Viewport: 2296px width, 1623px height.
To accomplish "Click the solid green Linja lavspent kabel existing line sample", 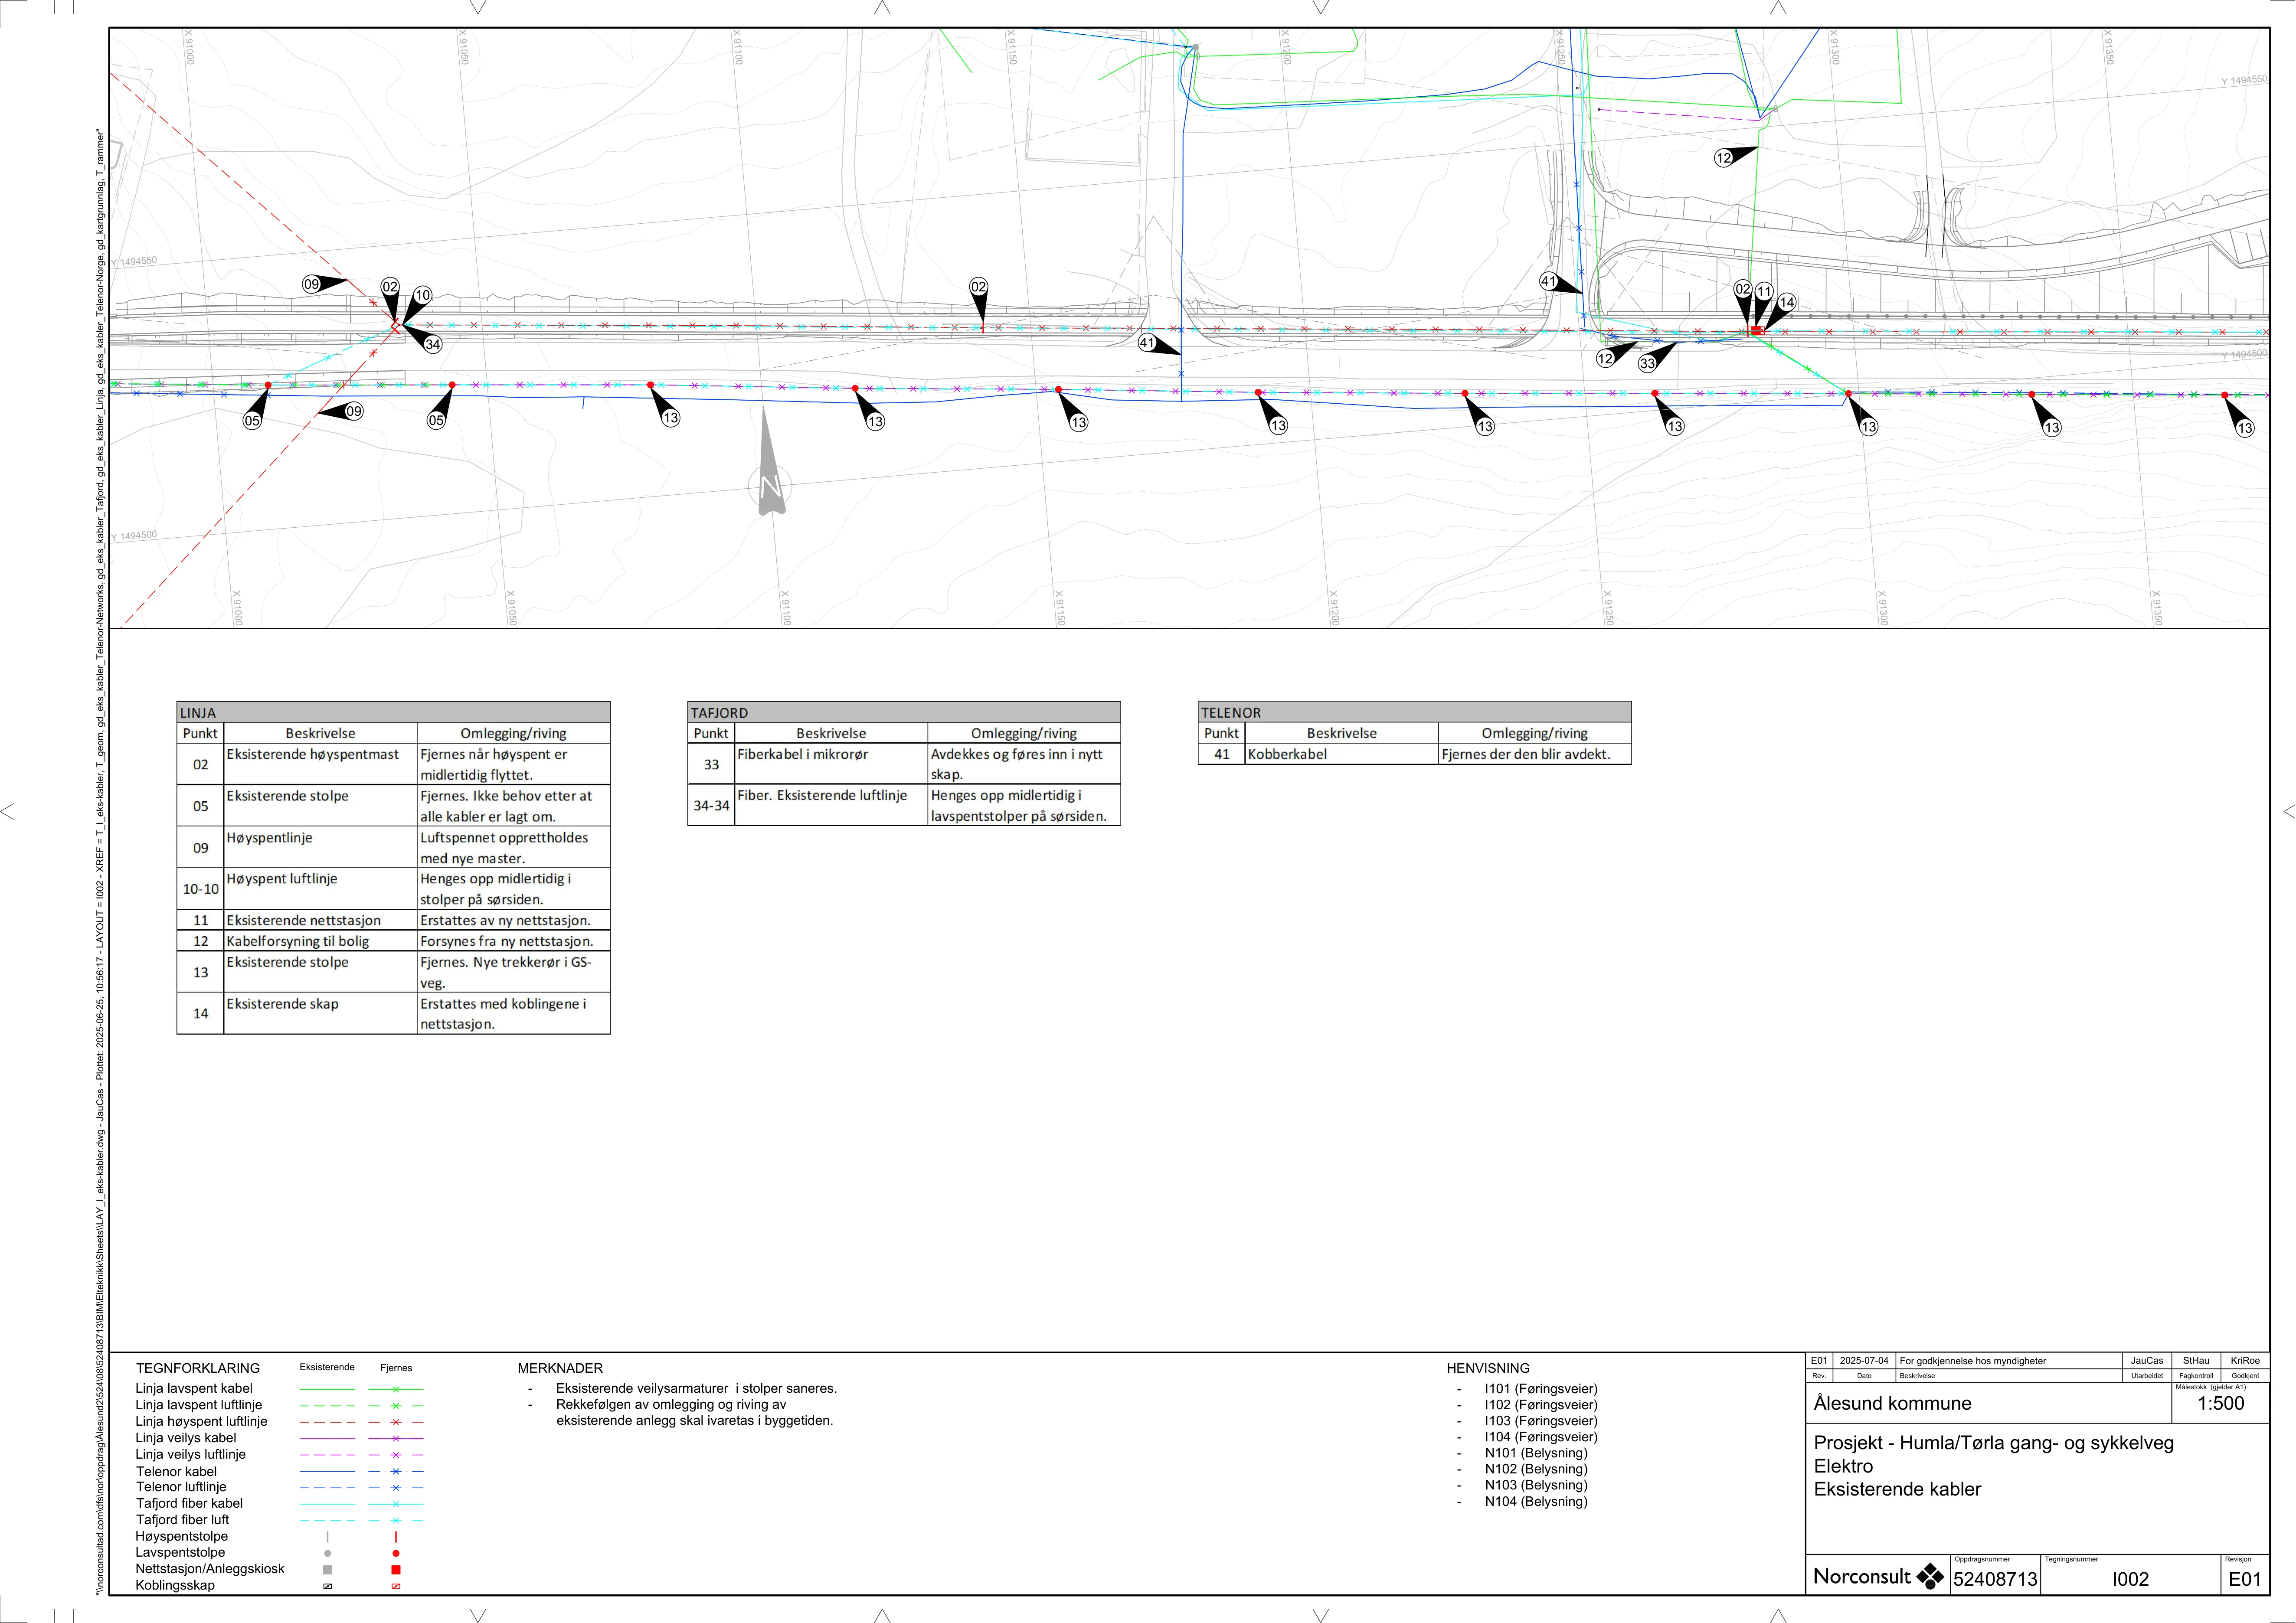I will tap(328, 1389).
